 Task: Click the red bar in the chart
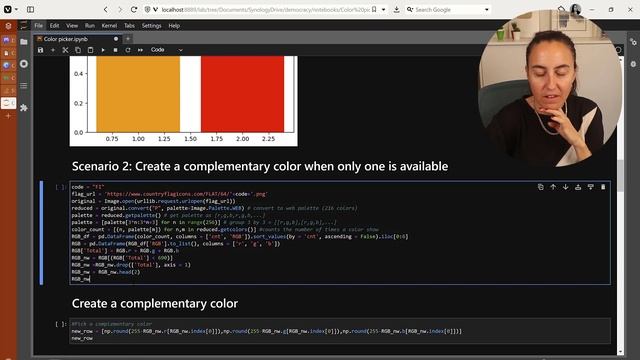coord(242,94)
